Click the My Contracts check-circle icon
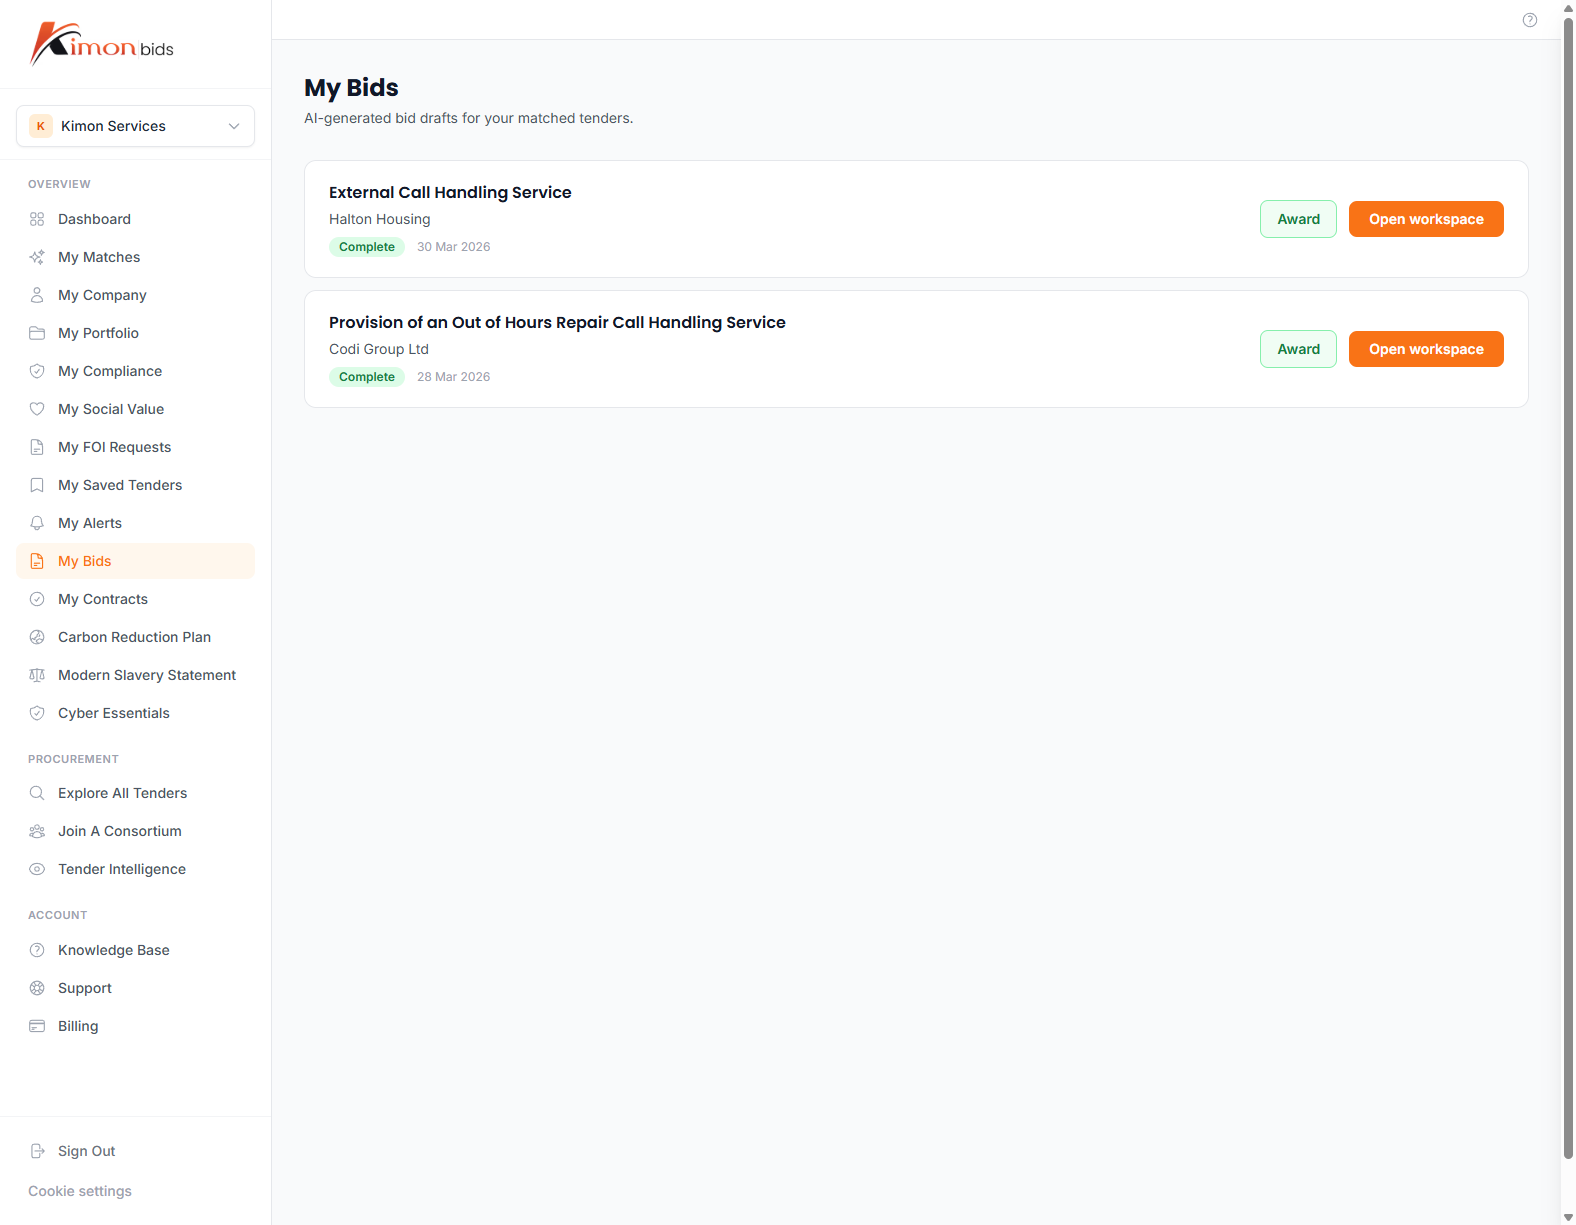Image resolution: width=1576 pixels, height=1225 pixels. tap(37, 599)
